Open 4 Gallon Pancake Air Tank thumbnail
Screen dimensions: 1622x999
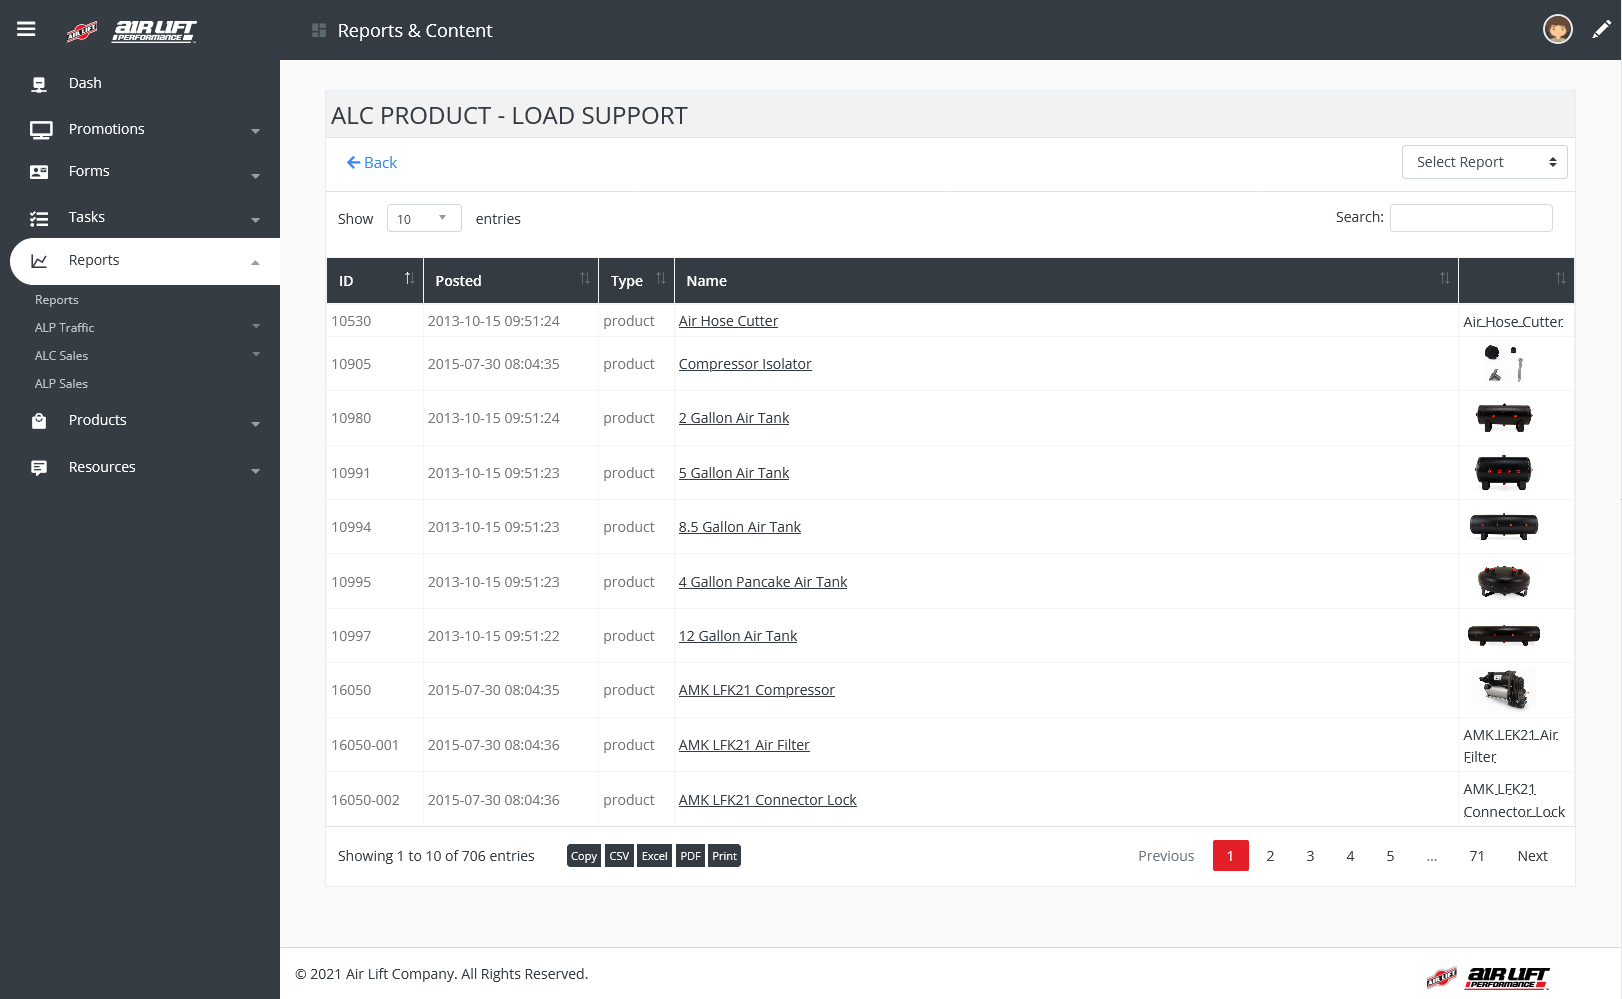[1504, 581]
